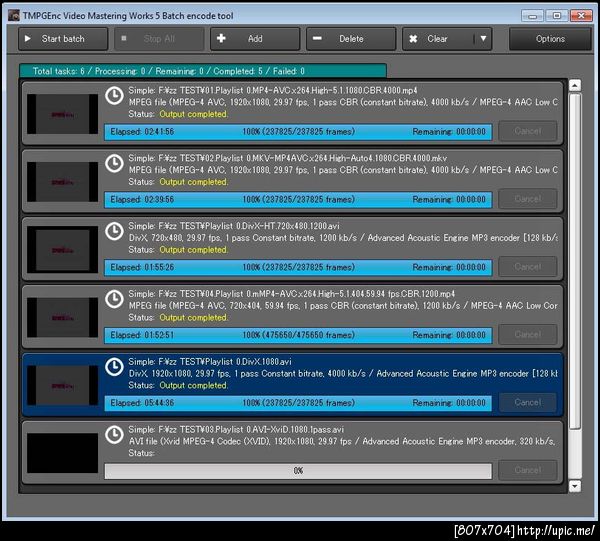The width and height of the screenshot is (600, 541).
Task: Clear the task list
Action: click(x=437, y=39)
